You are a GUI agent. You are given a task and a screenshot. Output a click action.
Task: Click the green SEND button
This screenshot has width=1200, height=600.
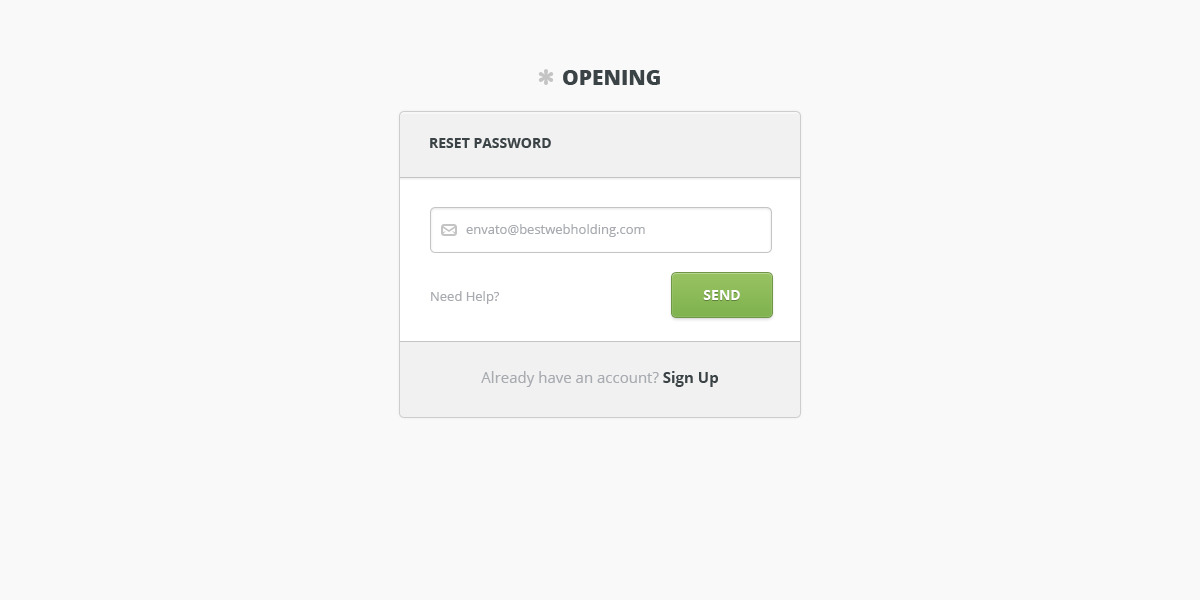(722, 295)
